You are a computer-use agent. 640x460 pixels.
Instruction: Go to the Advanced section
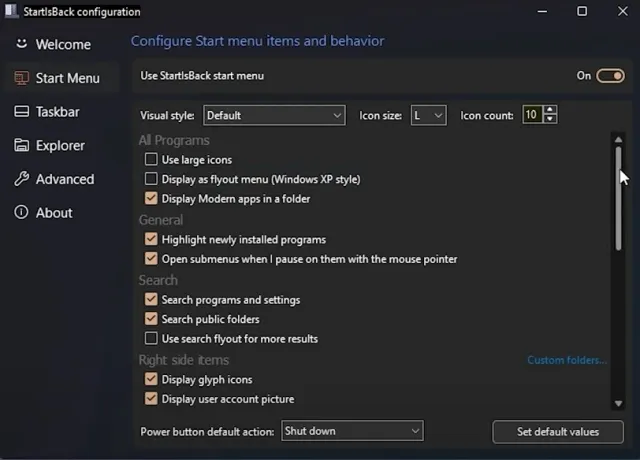coord(65,179)
